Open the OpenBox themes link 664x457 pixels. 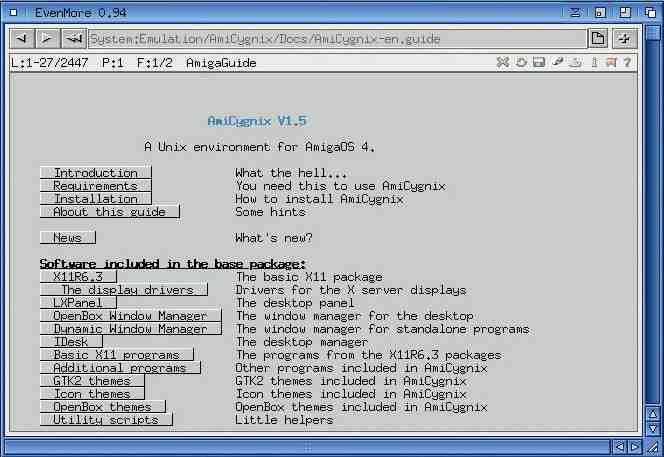(x=103, y=407)
